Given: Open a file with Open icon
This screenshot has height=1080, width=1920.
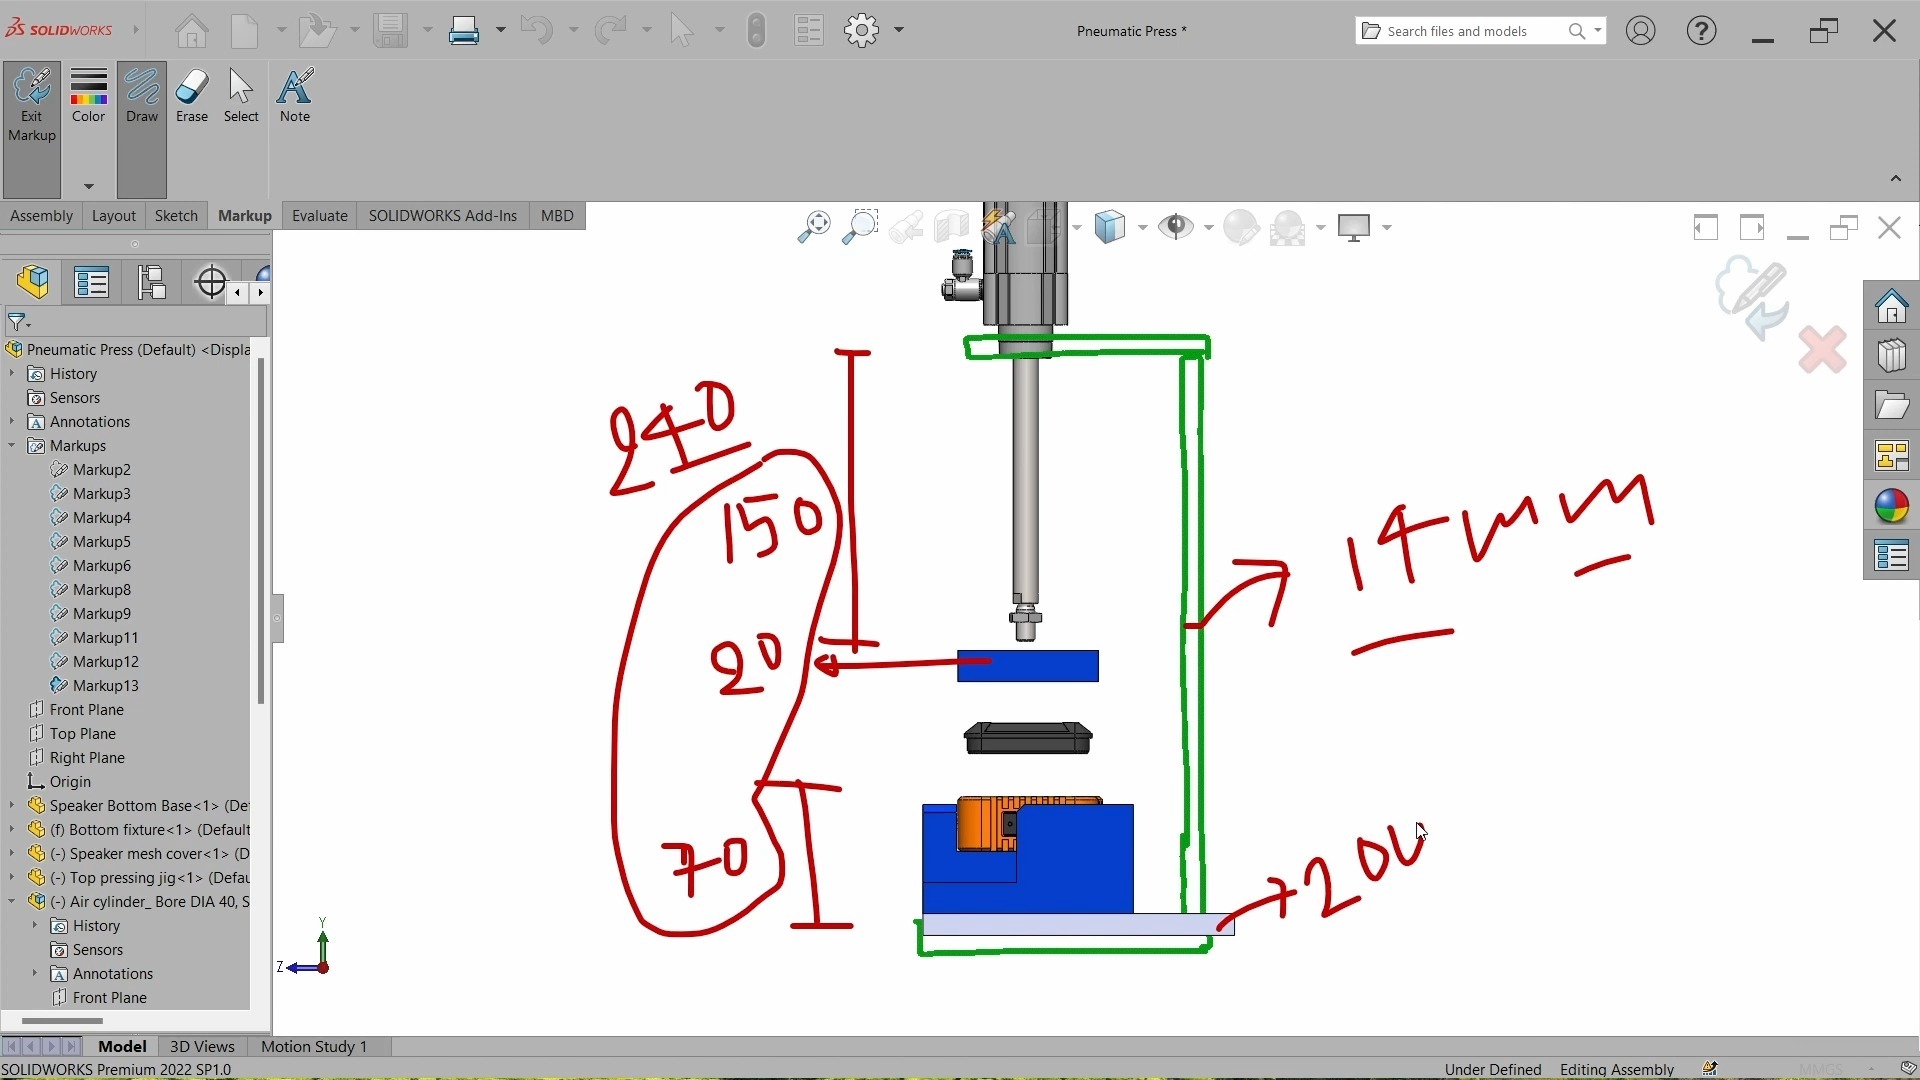Looking at the screenshot, I should coord(318,31).
